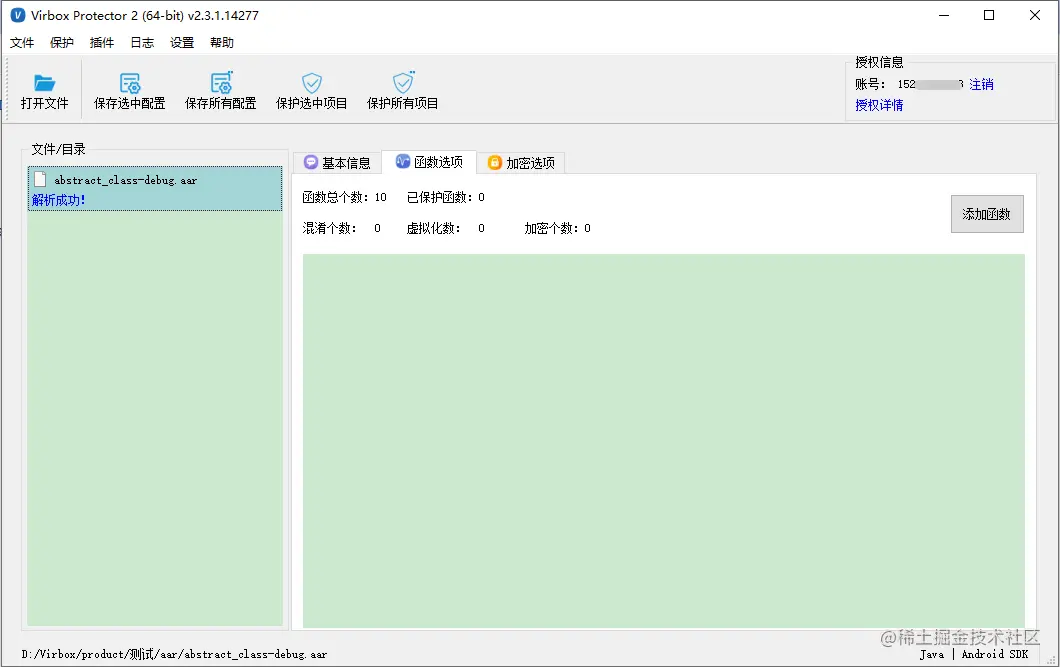Image resolution: width=1060 pixels, height=667 pixels.
Task: Click the 添加函数 button
Action: [x=987, y=214]
